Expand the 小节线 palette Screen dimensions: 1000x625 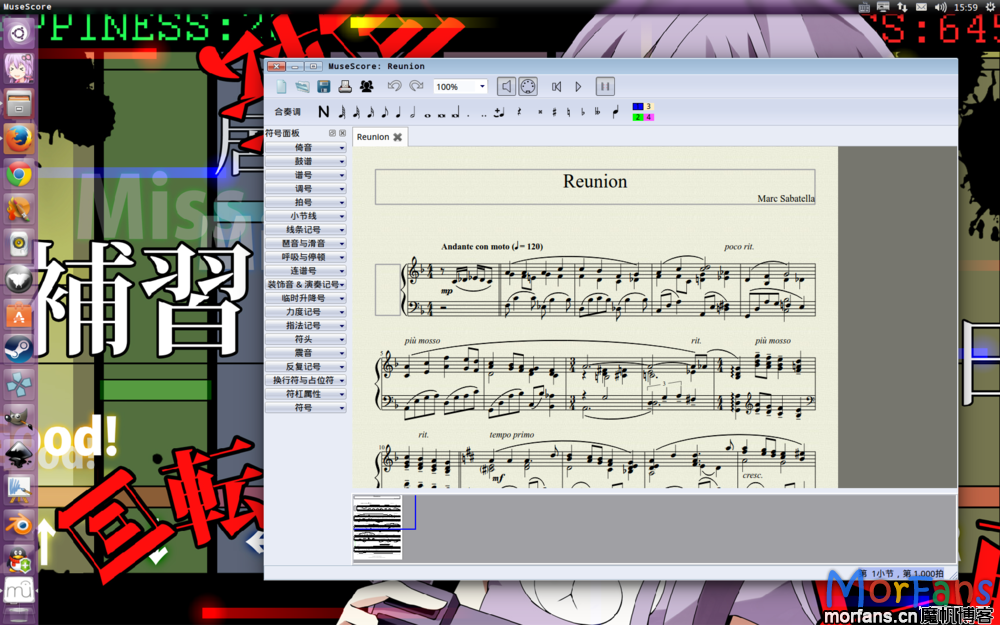click(306, 216)
